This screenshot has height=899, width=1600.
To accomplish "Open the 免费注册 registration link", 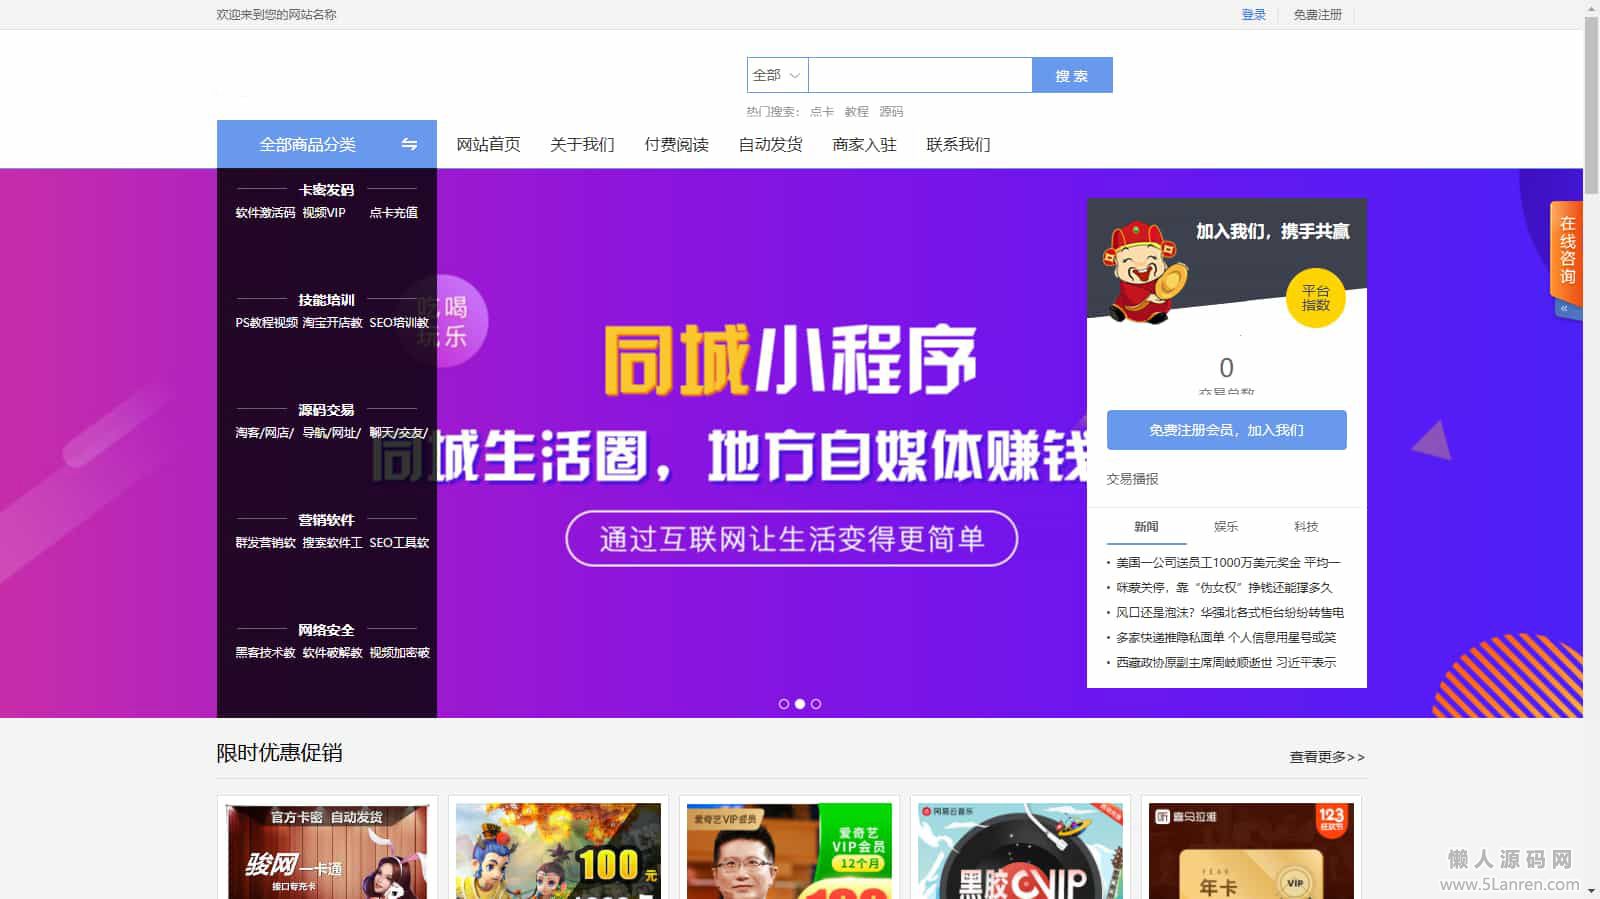I will point(1317,15).
